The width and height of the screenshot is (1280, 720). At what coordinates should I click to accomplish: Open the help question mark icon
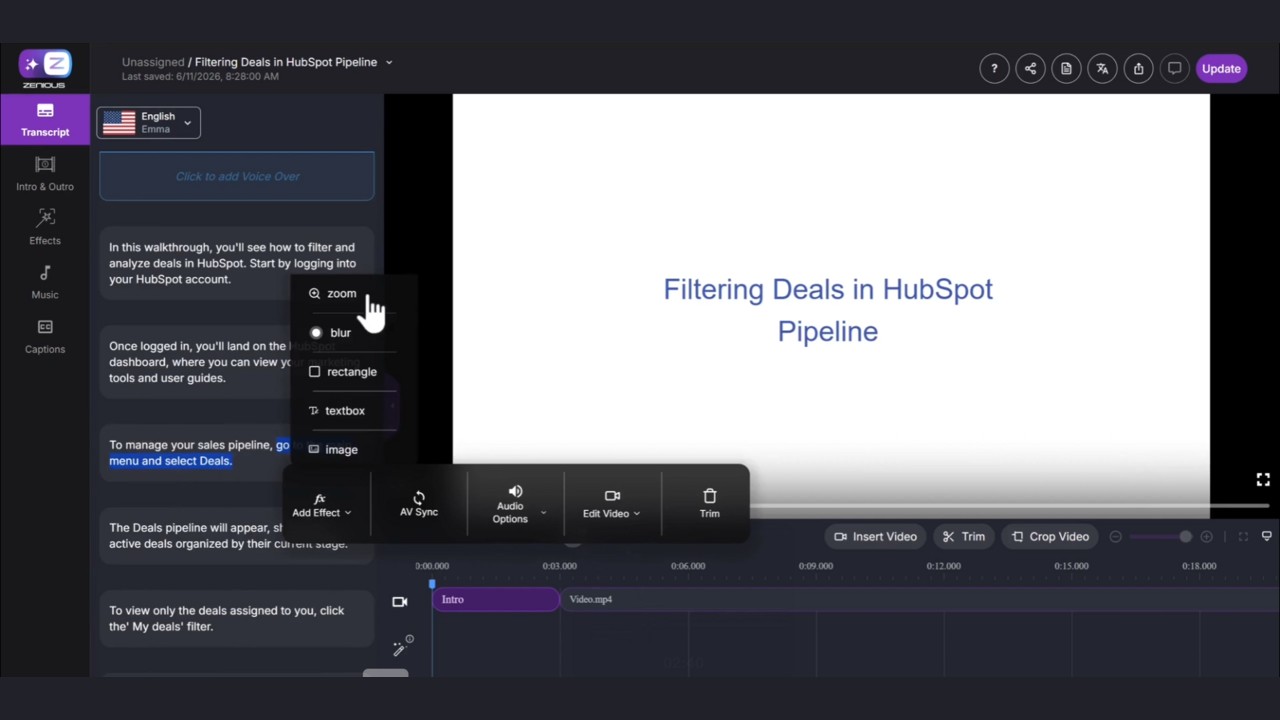(x=994, y=69)
